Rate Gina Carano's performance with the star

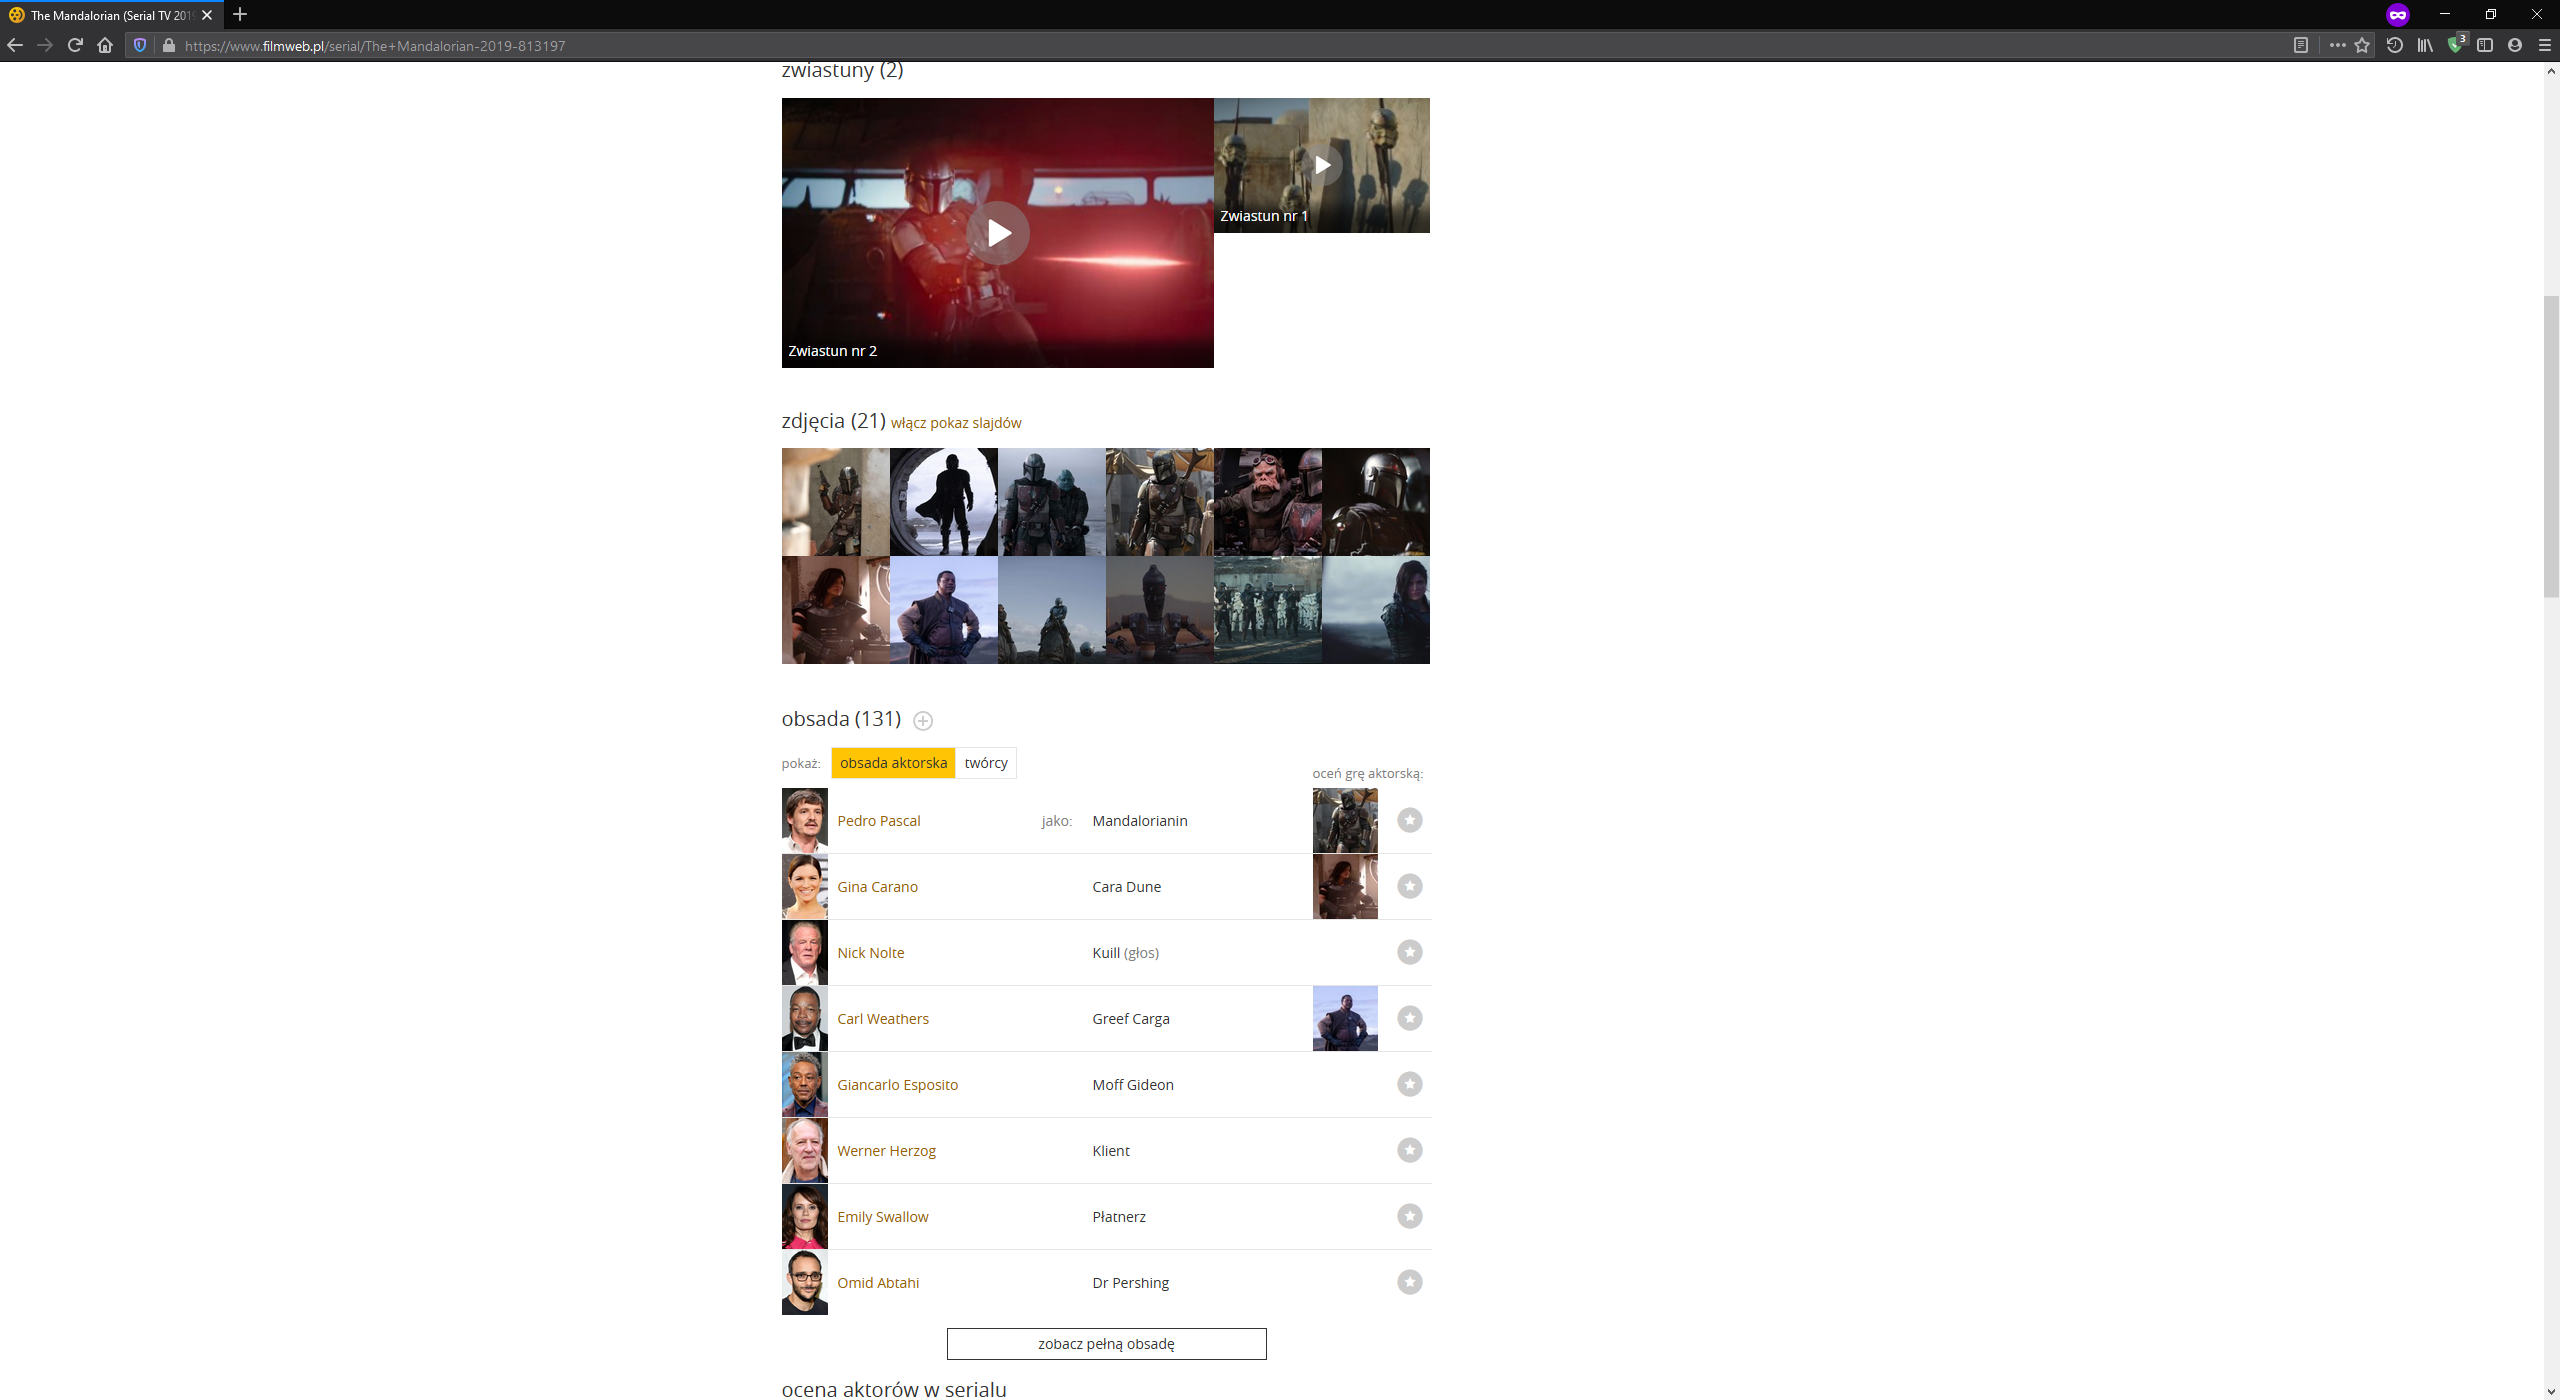[x=1410, y=886]
